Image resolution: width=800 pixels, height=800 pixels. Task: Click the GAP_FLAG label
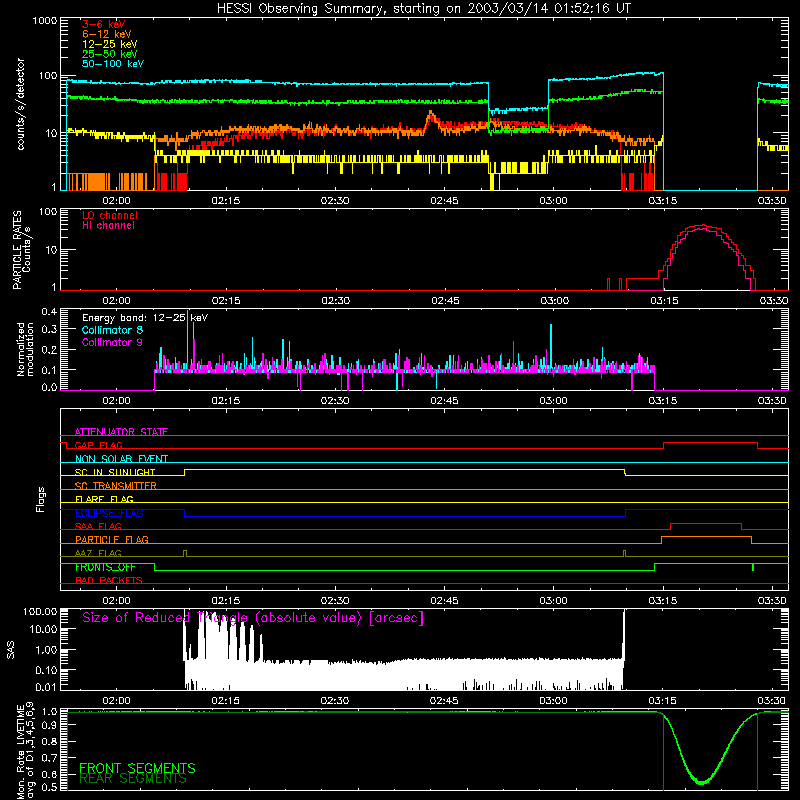pyautogui.click(x=98, y=445)
